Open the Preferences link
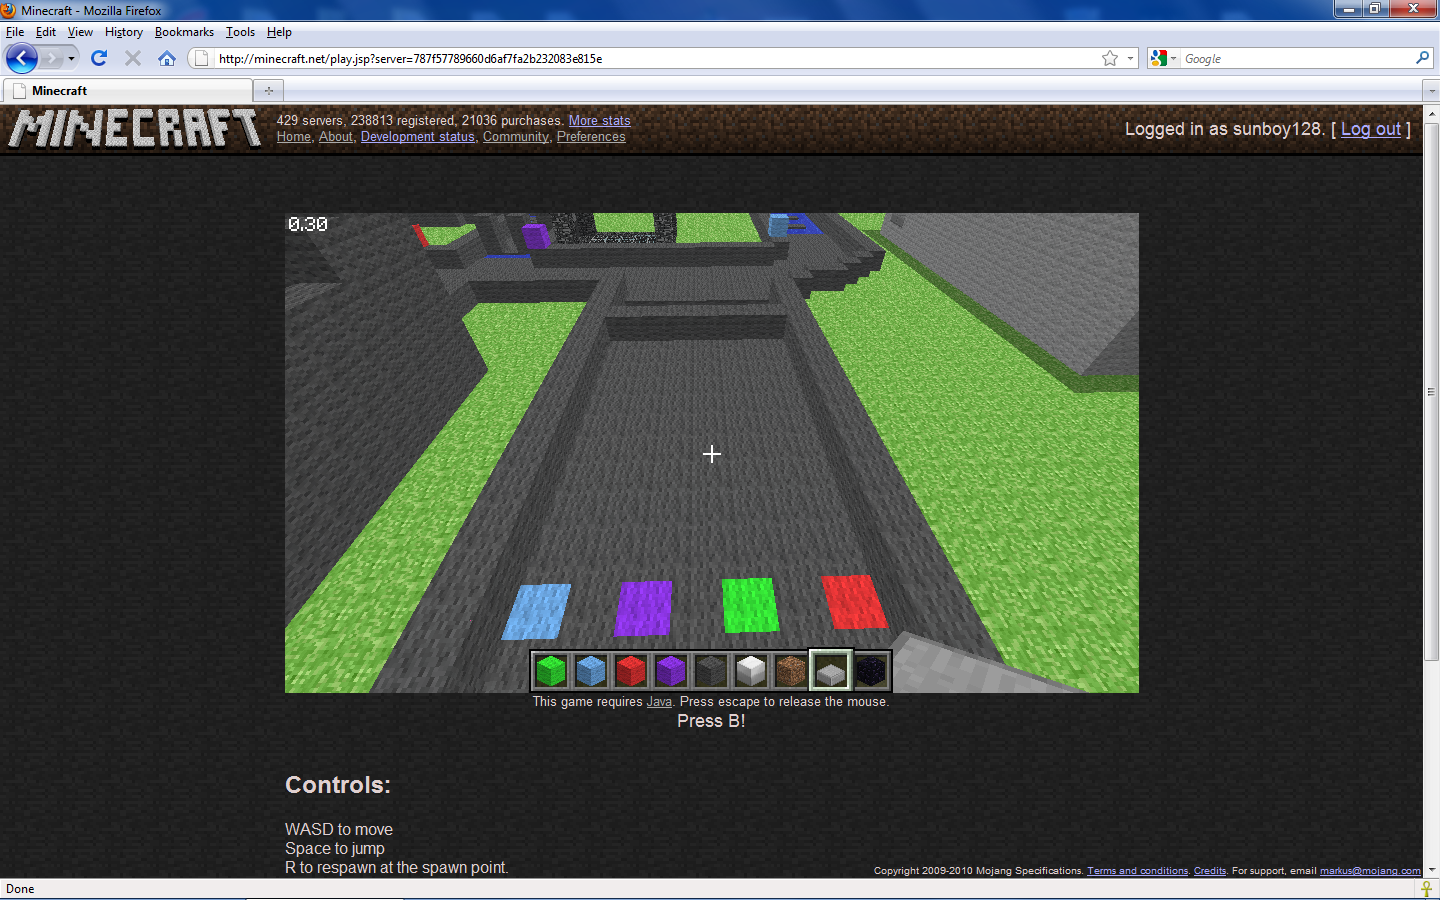Screen dimensions: 1440x900 coord(591,137)
